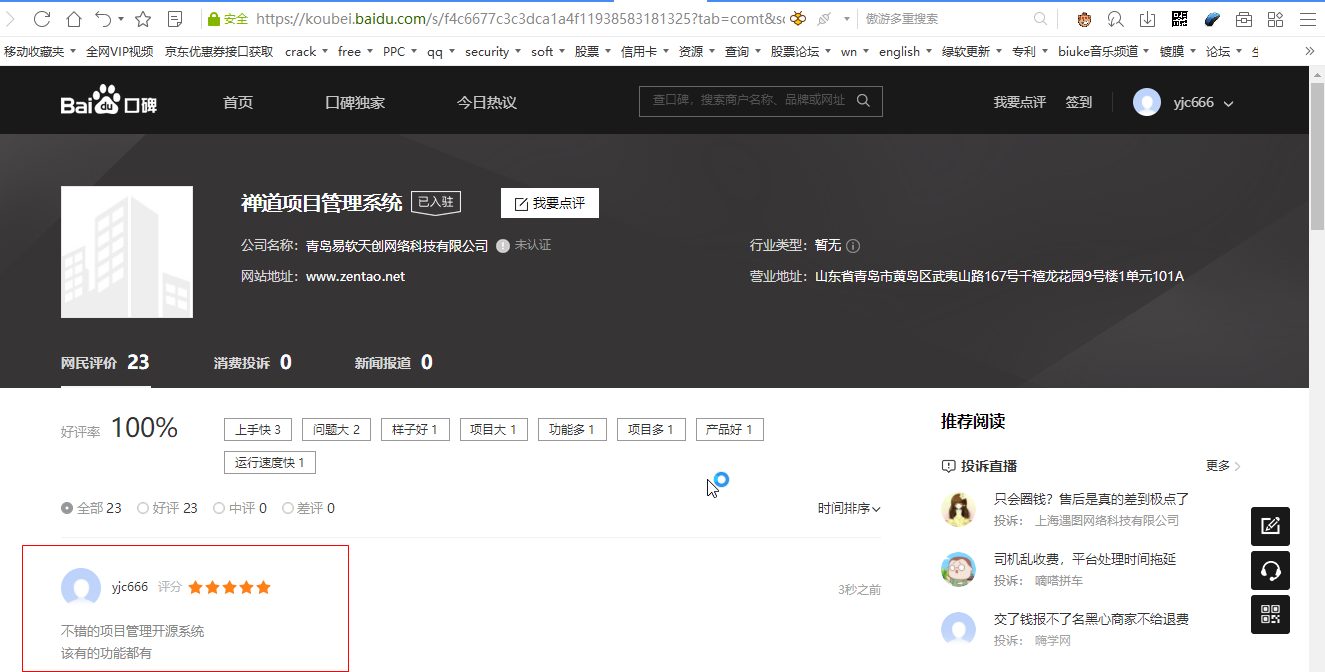The width and height of the screenshot is (1325, 672).
Task: Open complaint 司机乱收费，平台处理时间拖延
Action: click(1085, 559)
